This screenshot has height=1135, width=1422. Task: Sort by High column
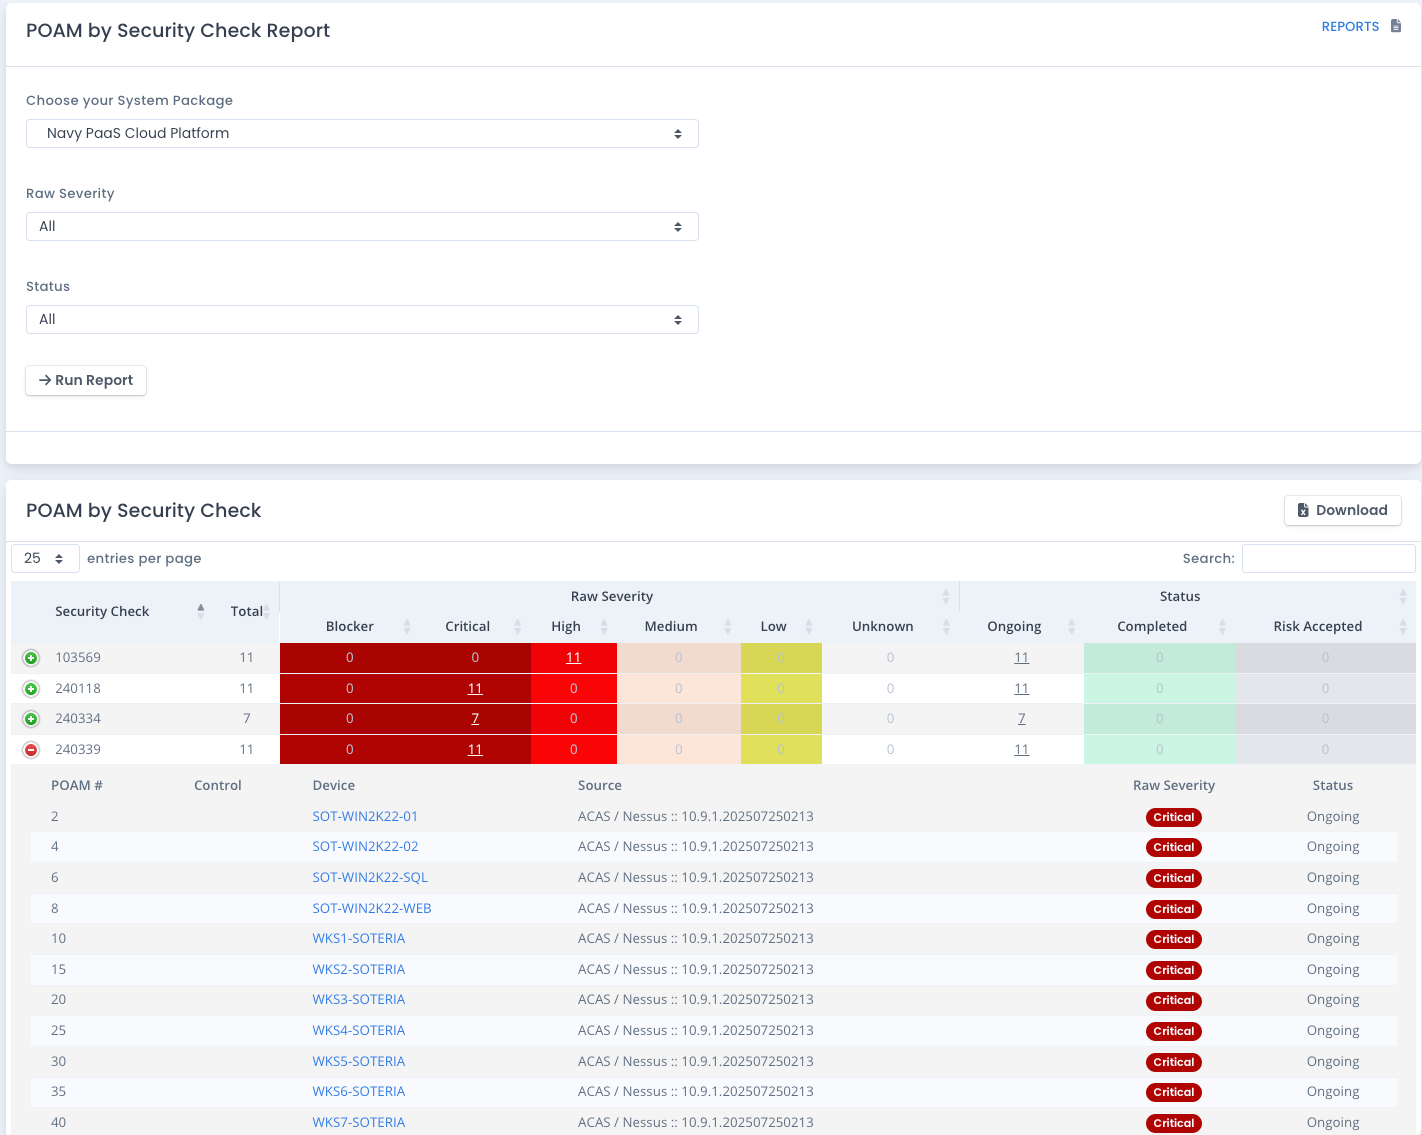coord(574,626)
